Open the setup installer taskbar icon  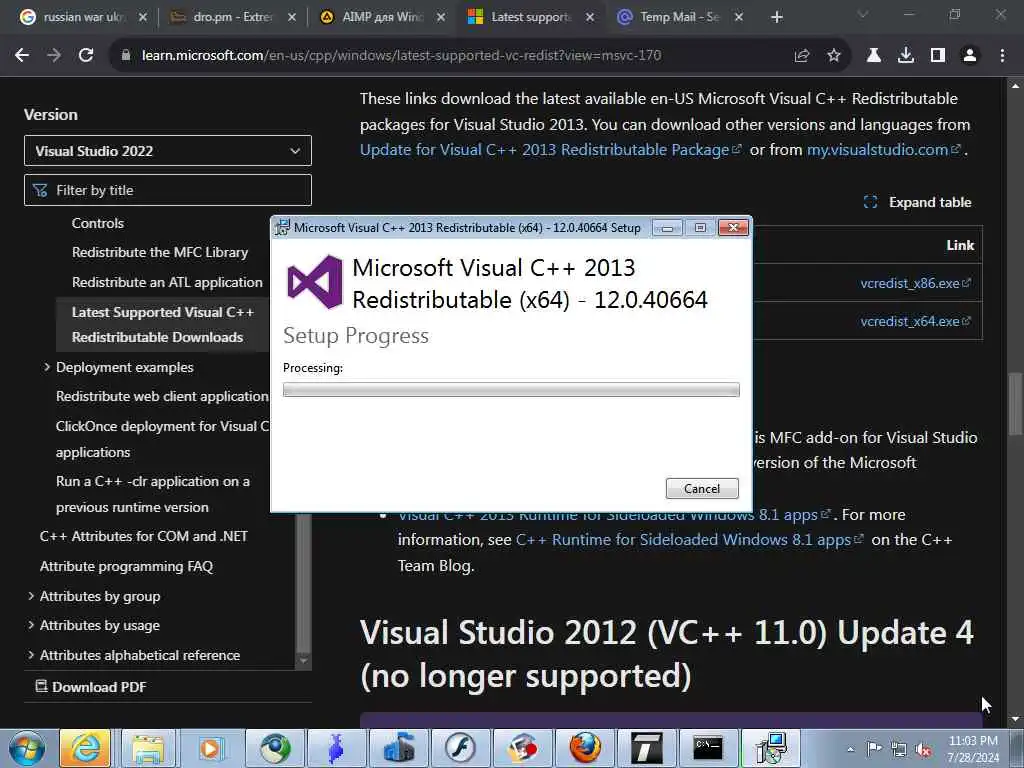(771, 748)
